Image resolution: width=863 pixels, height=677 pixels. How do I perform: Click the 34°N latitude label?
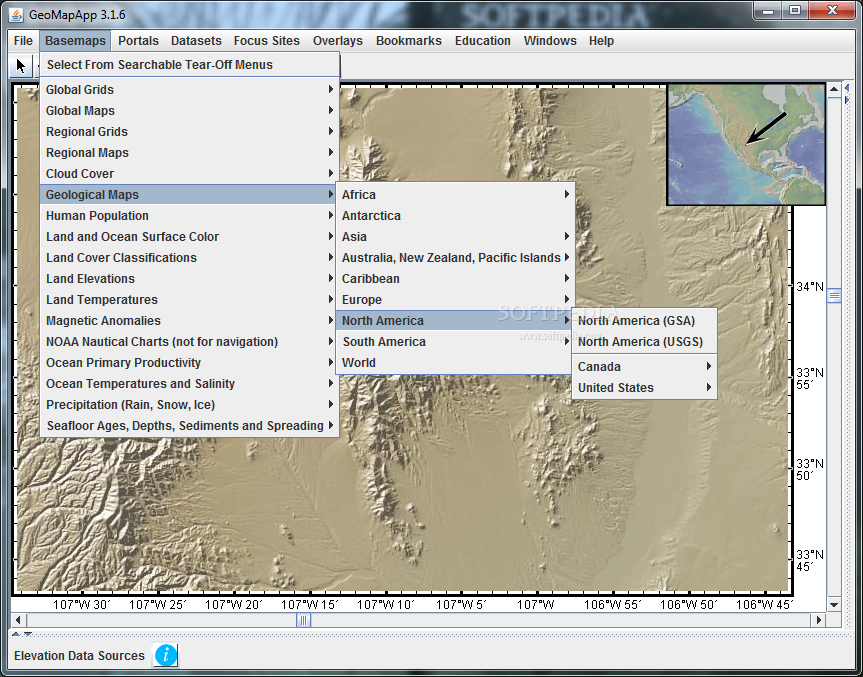[810, 286]
